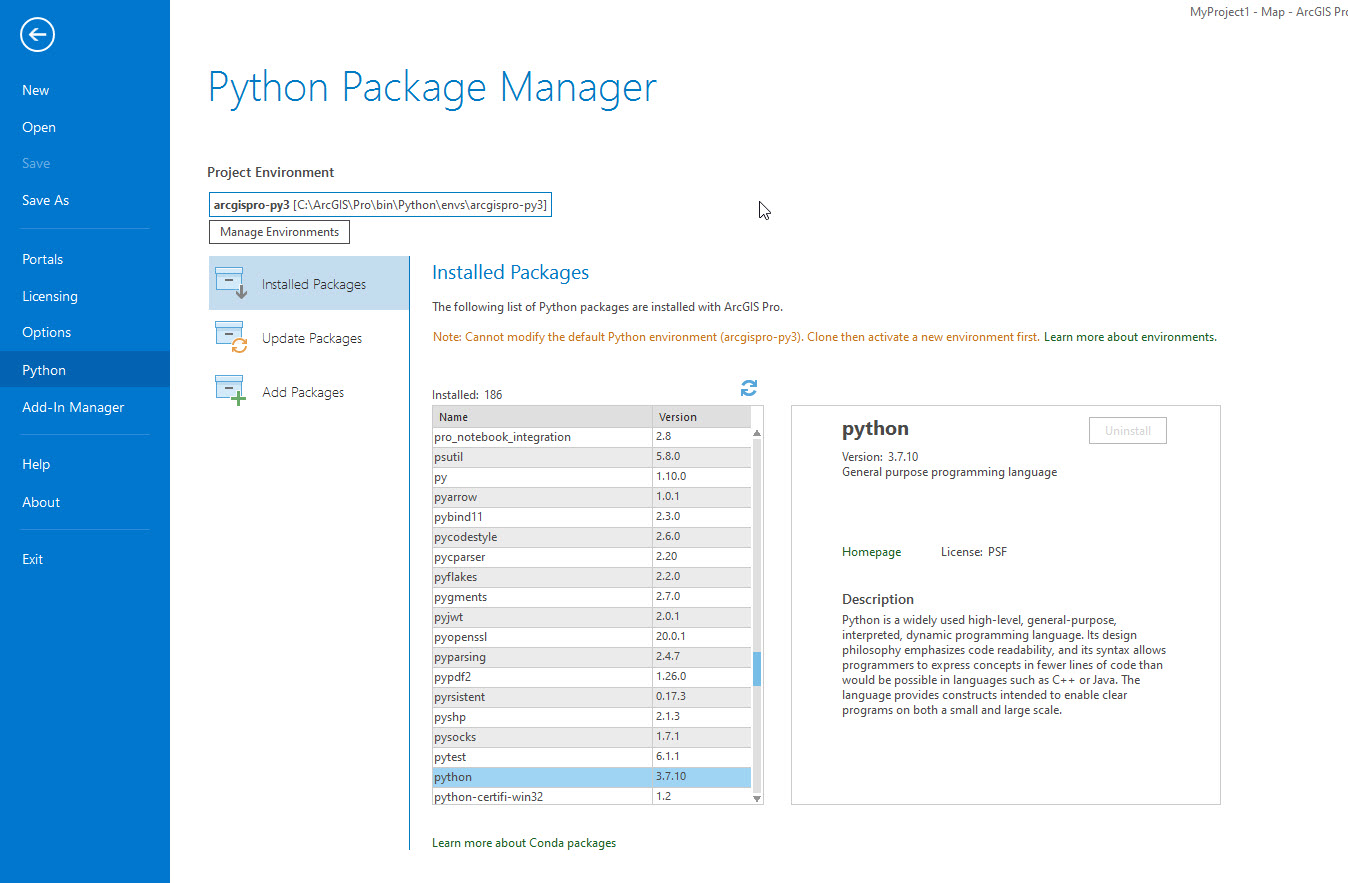
Task: Click the refresh installed packages icon
Action: [x=749, y=388]
